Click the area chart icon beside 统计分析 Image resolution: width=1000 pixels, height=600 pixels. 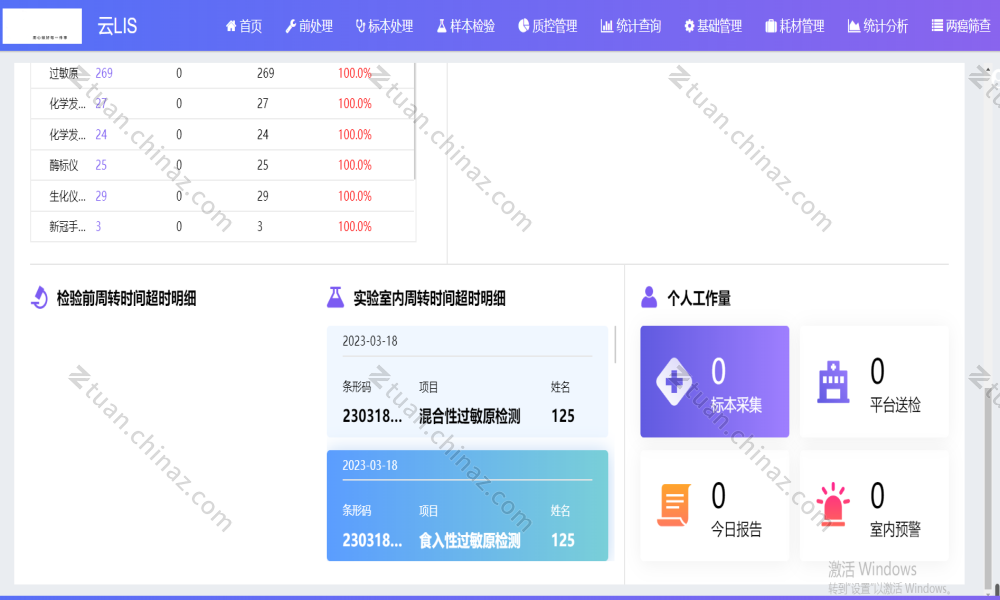[x=853, y=26]
